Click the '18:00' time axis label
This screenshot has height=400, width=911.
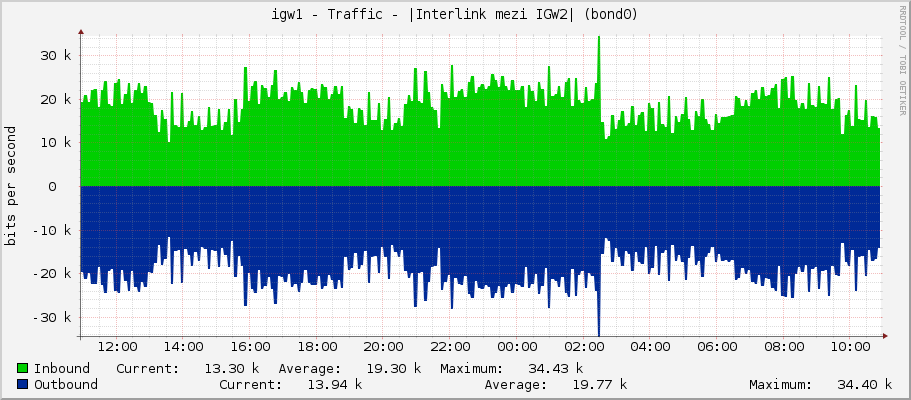pos(319,348)
